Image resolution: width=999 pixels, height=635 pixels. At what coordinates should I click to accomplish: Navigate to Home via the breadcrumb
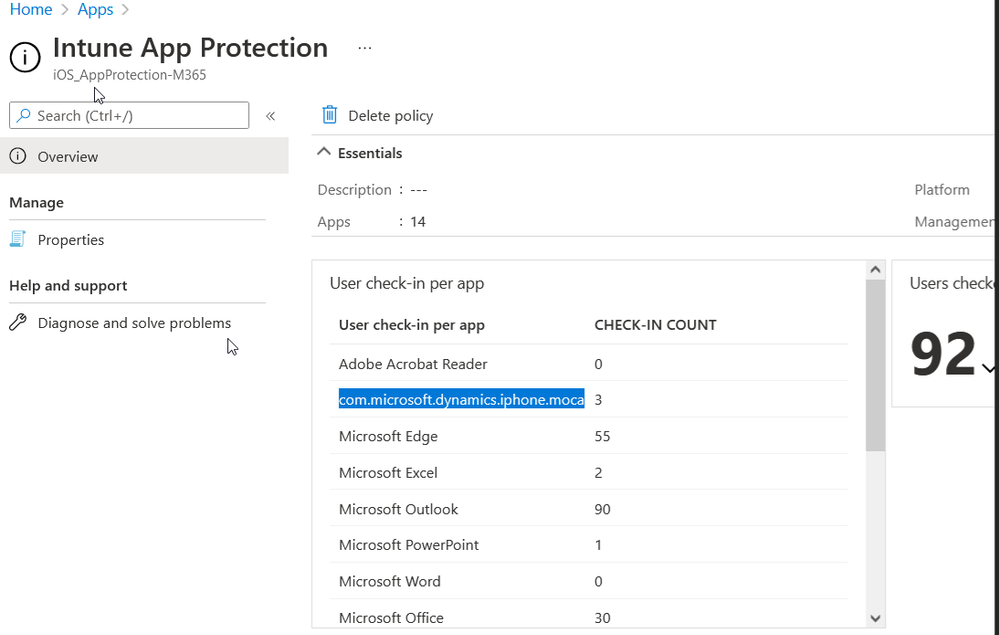pos(30,9)
